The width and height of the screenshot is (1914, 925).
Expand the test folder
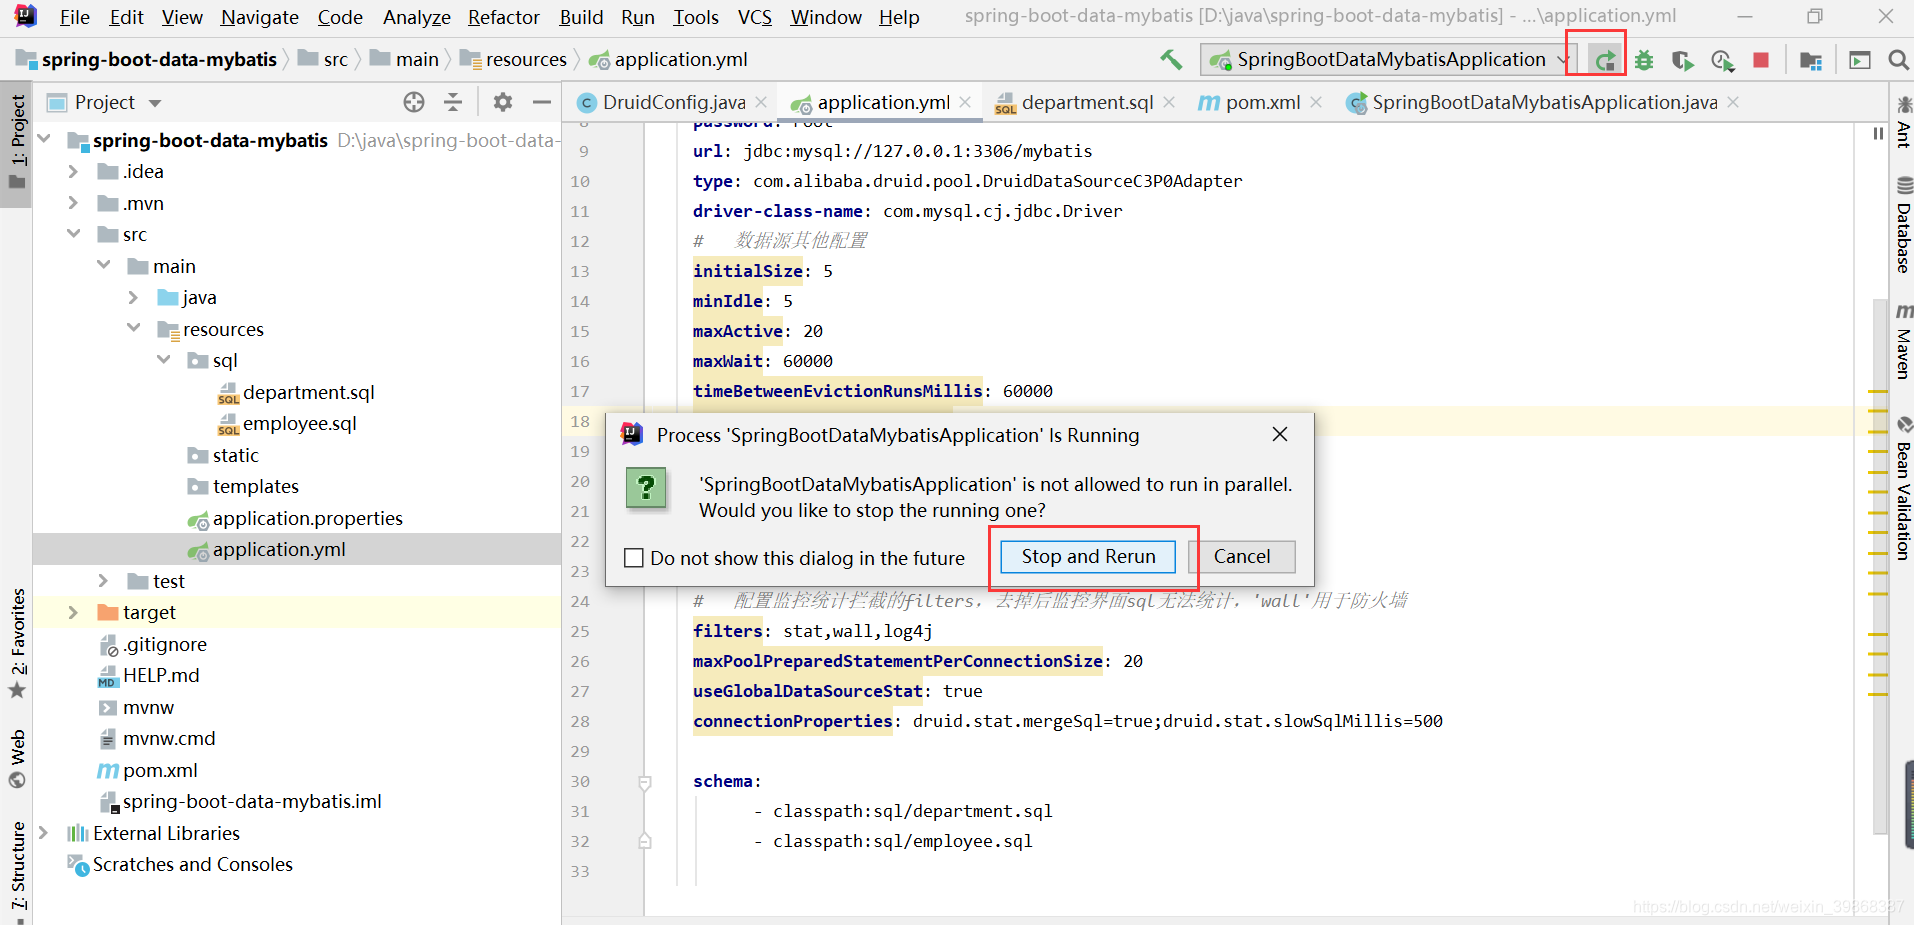pyautogui.click(x=103, y=581)
